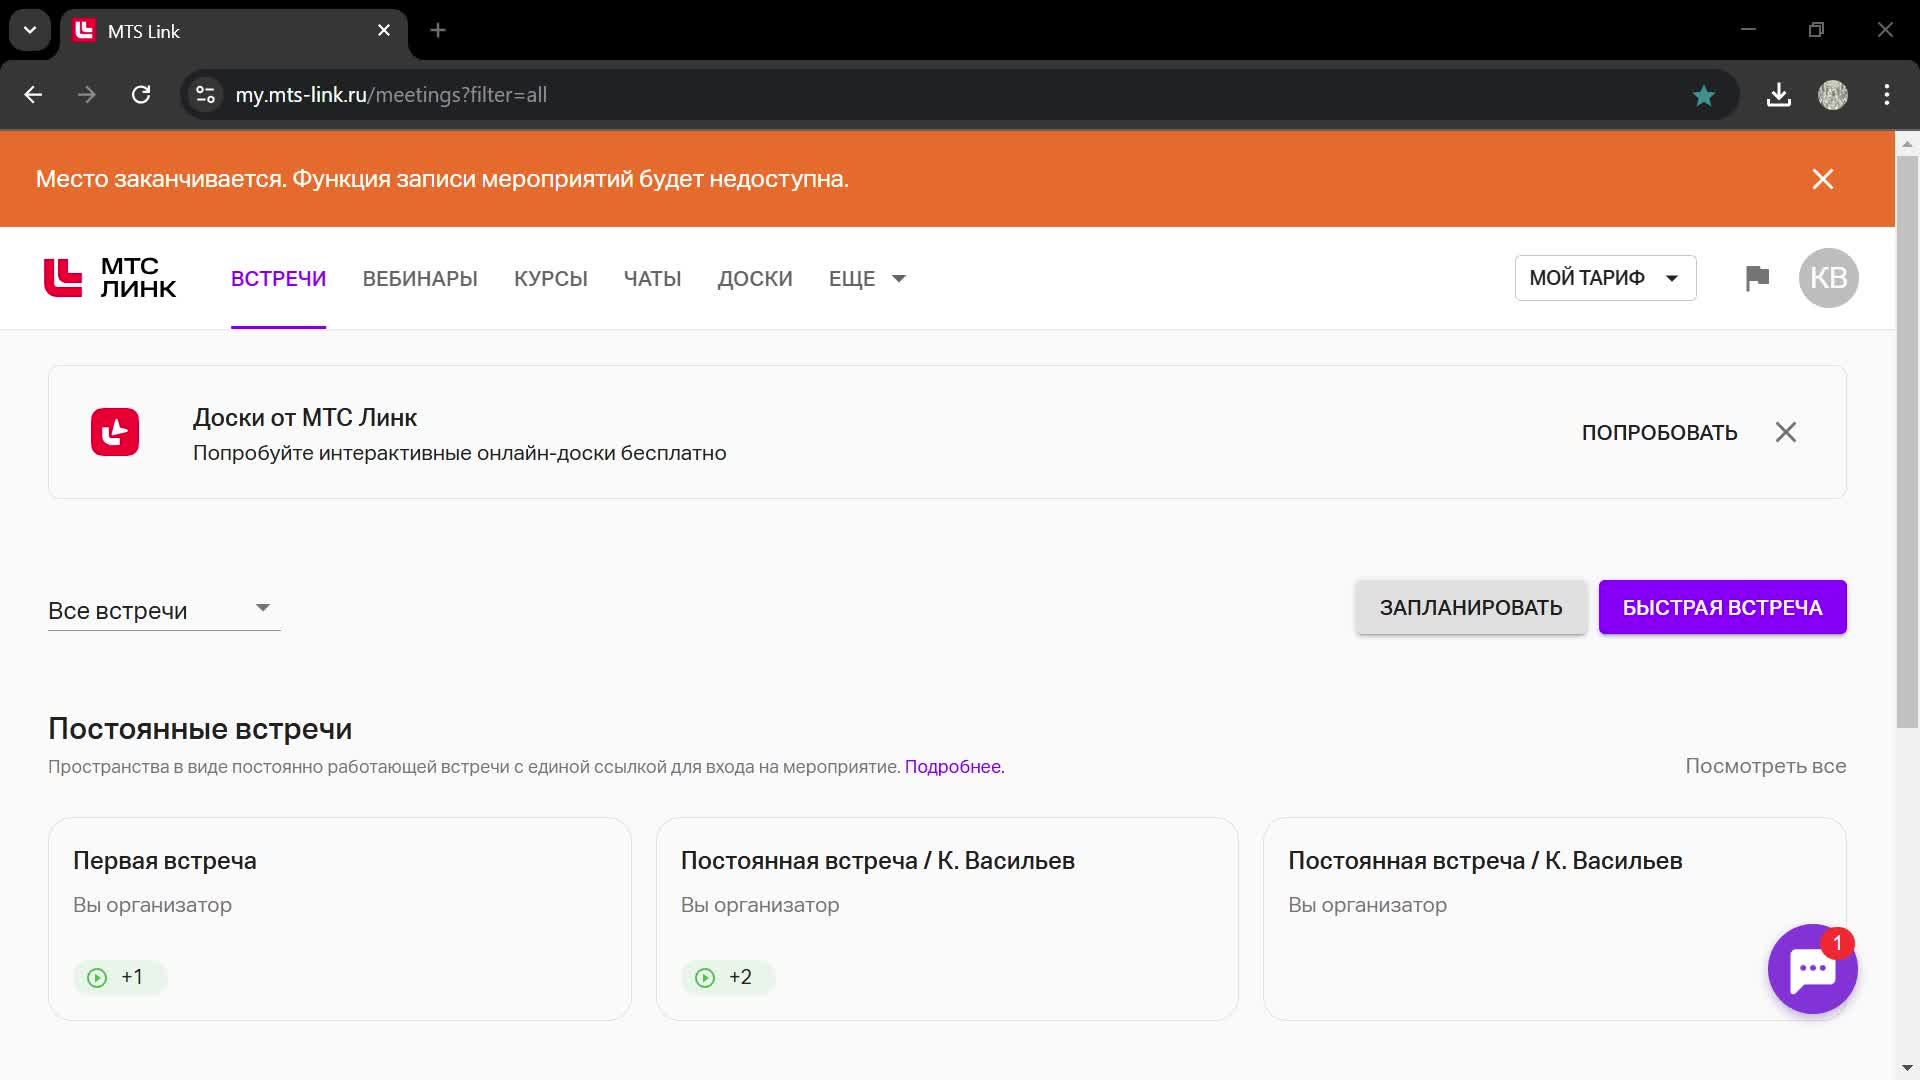Click Посмотреть все link
This screenshot has height=1080, width=1920.
(x=1765, y=766)
